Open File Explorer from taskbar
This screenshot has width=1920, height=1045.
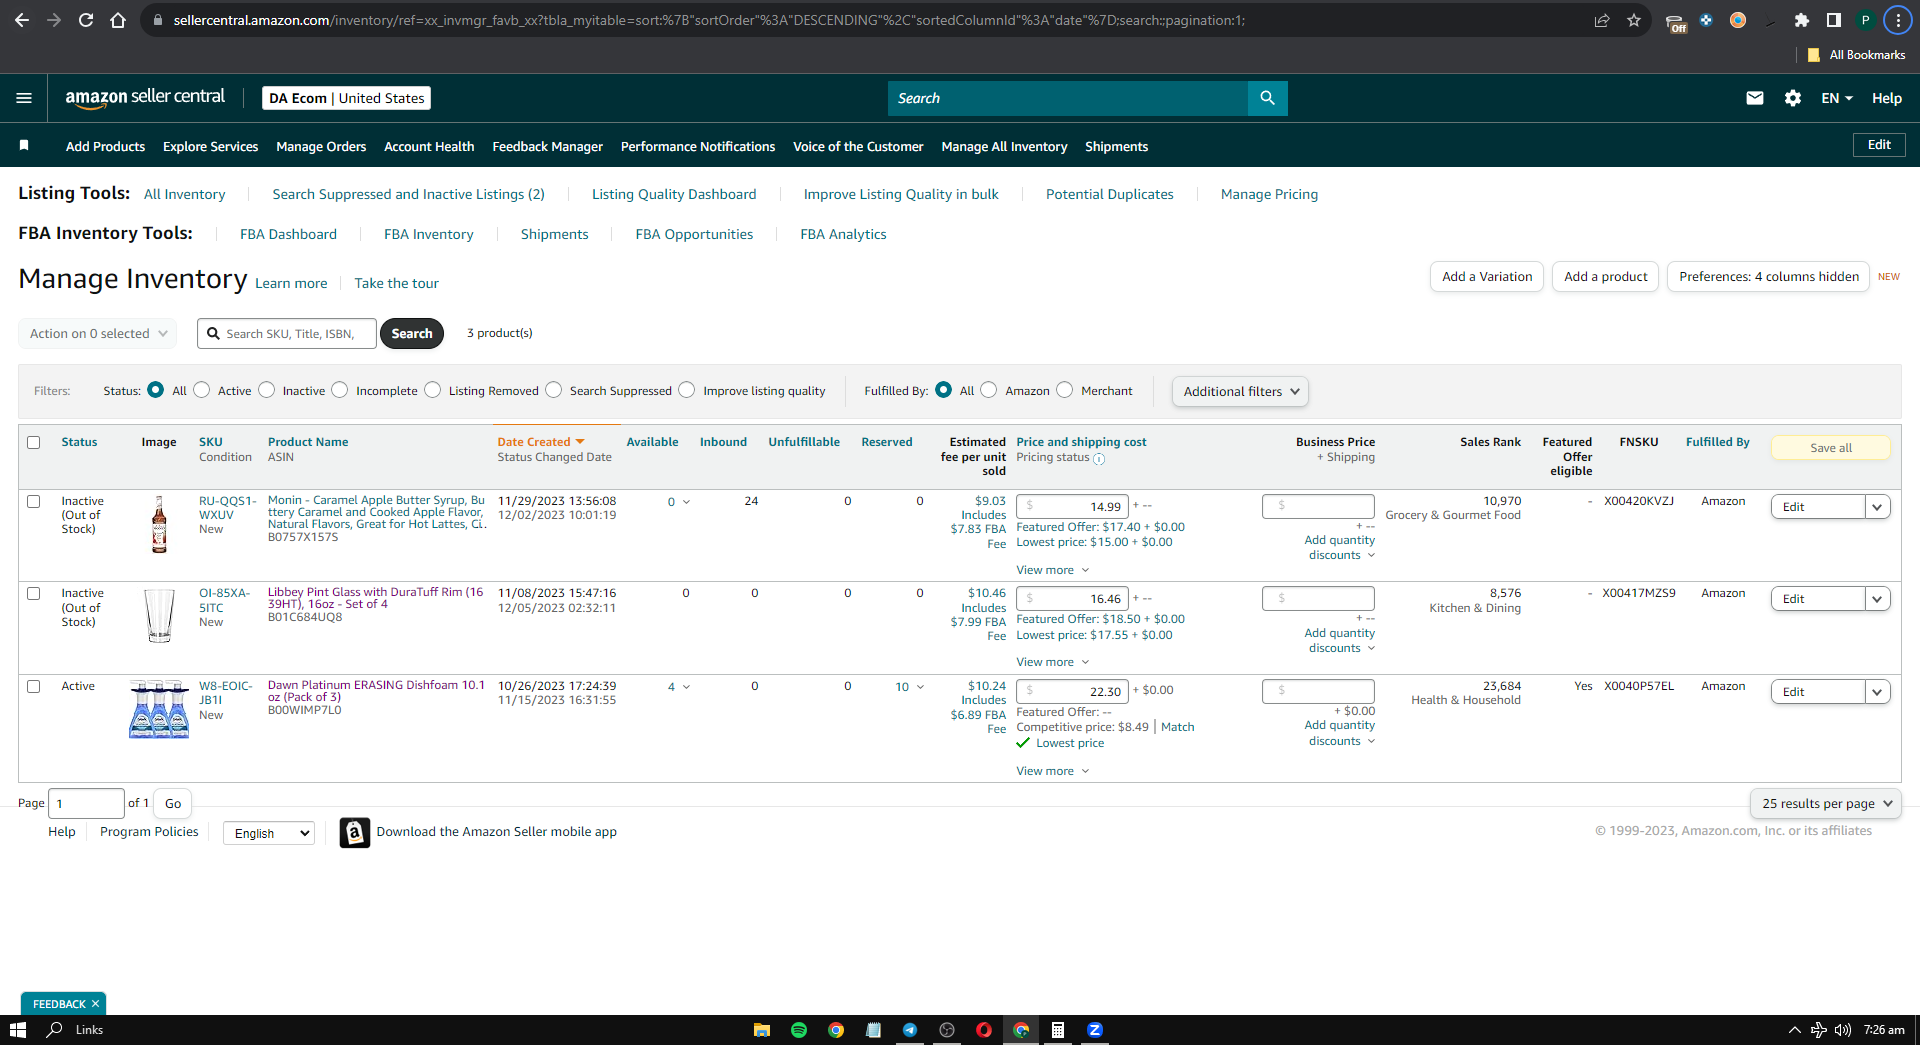(x=762, y=1030)
